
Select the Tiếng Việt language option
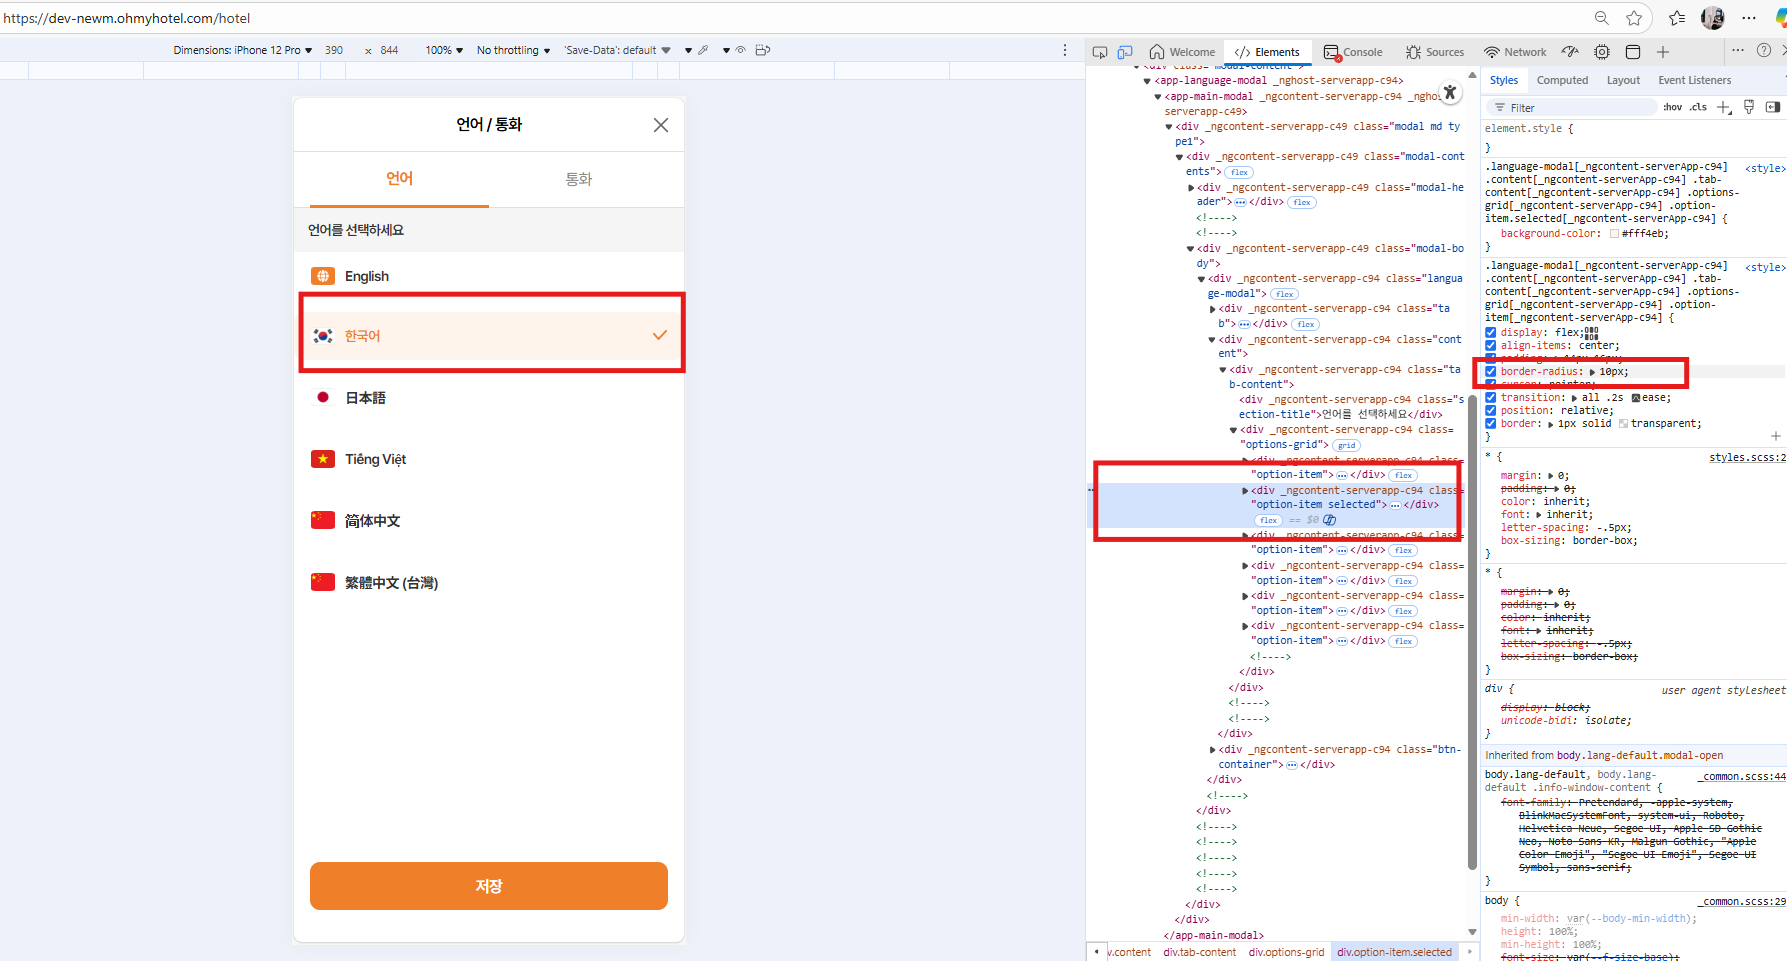click(376, 460)
